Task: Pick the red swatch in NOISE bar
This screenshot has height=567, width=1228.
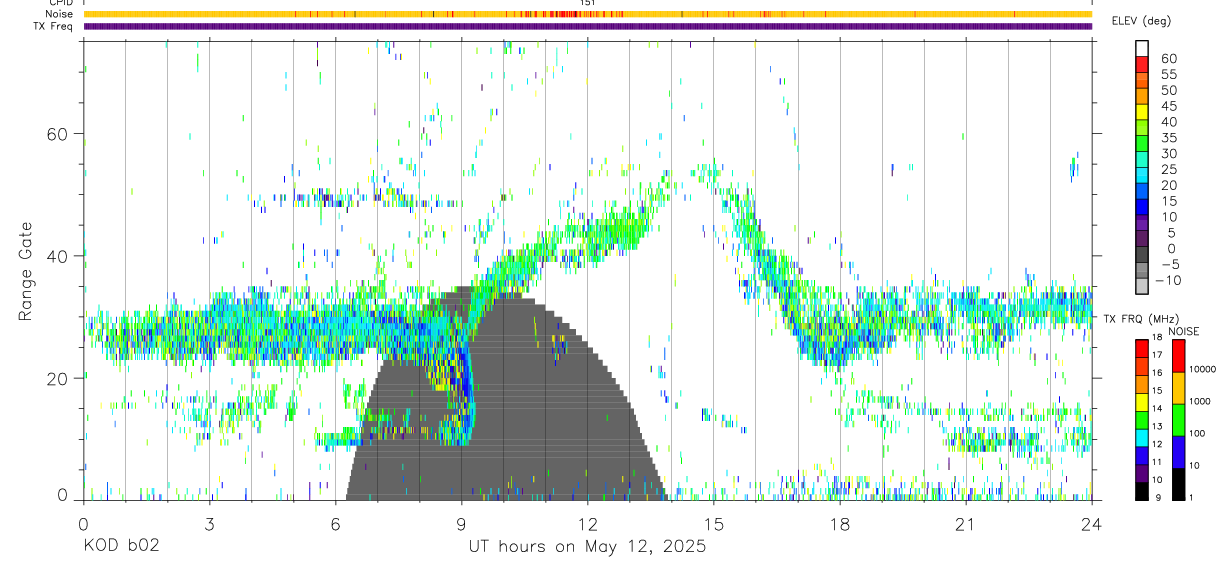Action: coord(1178,355)
